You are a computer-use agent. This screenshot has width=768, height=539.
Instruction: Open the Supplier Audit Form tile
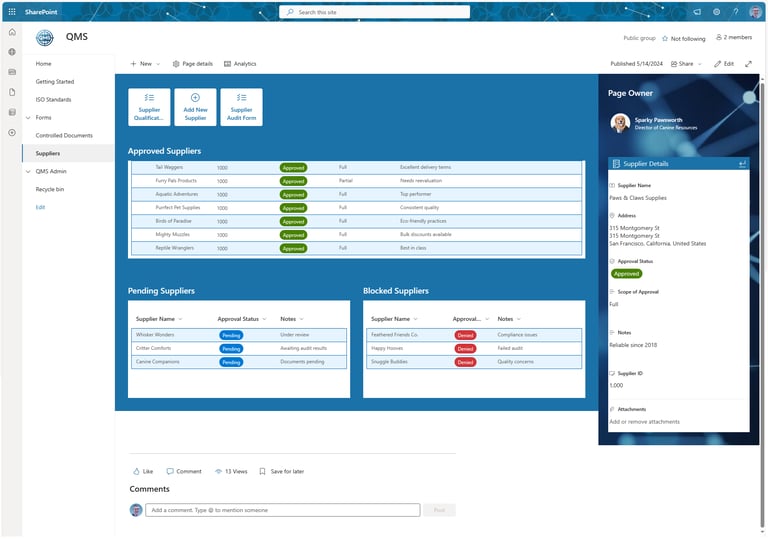(x=241, y=107)
